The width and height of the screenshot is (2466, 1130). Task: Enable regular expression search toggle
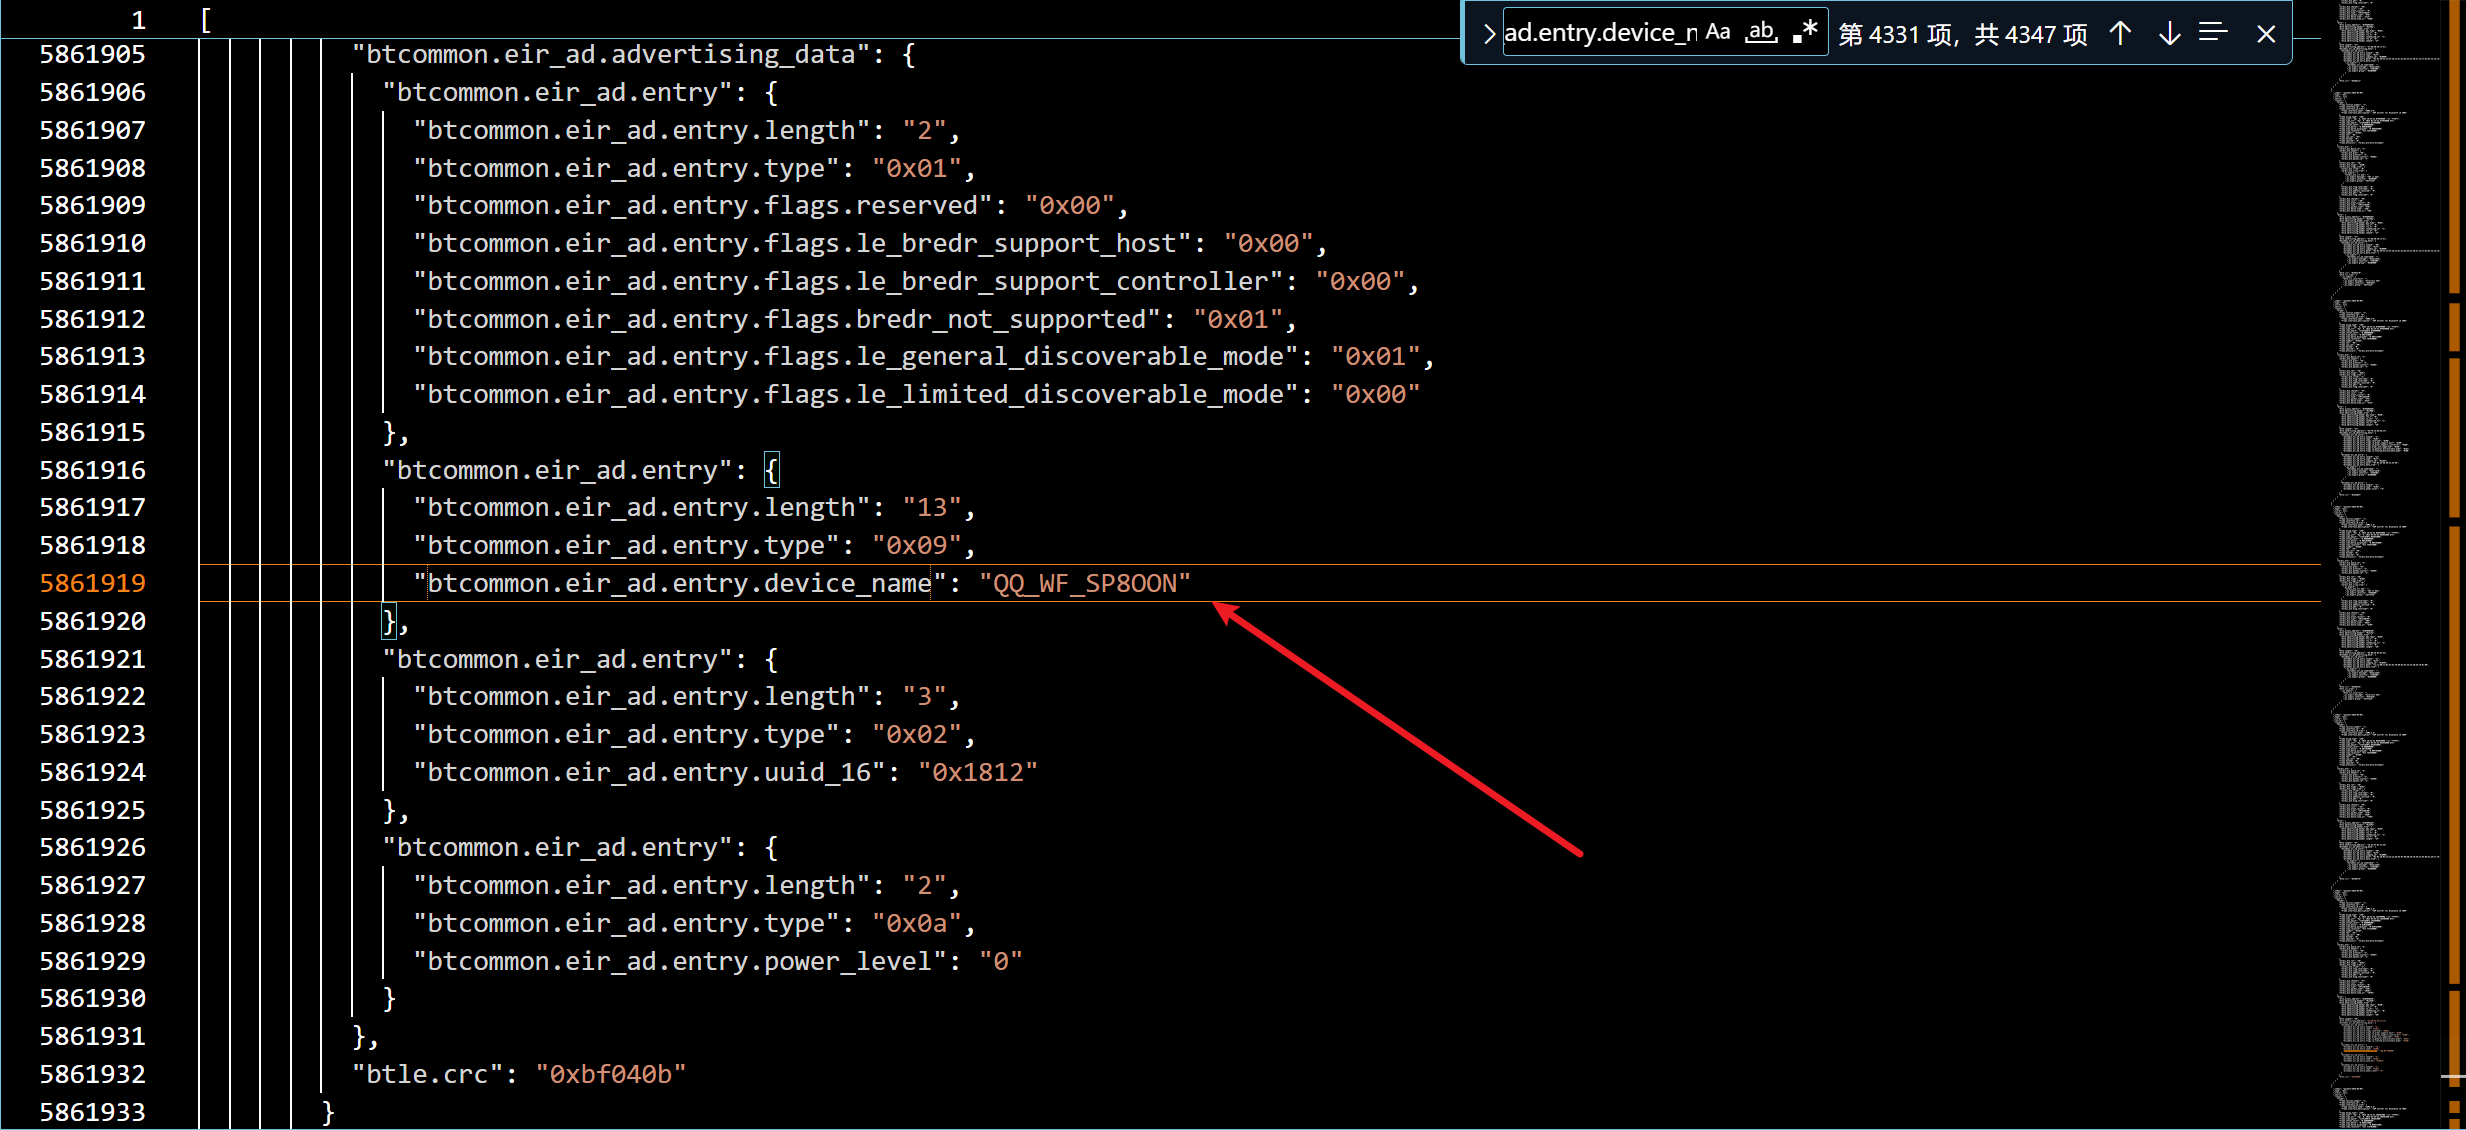tap(1805, 32)
